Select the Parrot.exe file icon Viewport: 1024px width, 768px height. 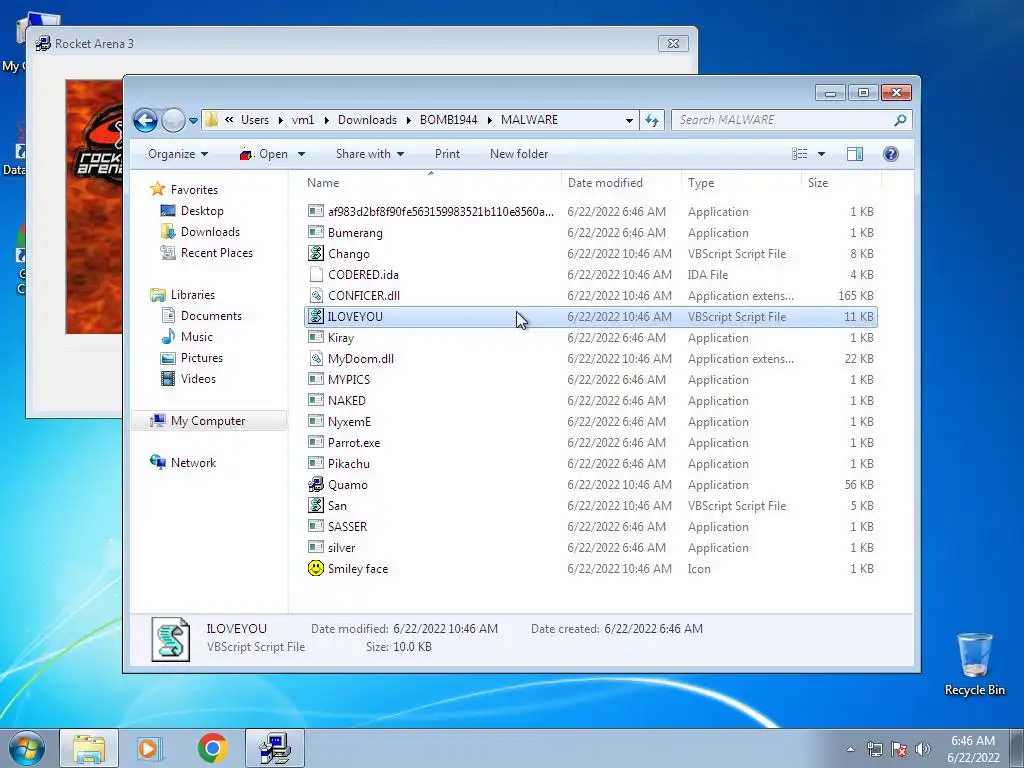coord(316,442)
